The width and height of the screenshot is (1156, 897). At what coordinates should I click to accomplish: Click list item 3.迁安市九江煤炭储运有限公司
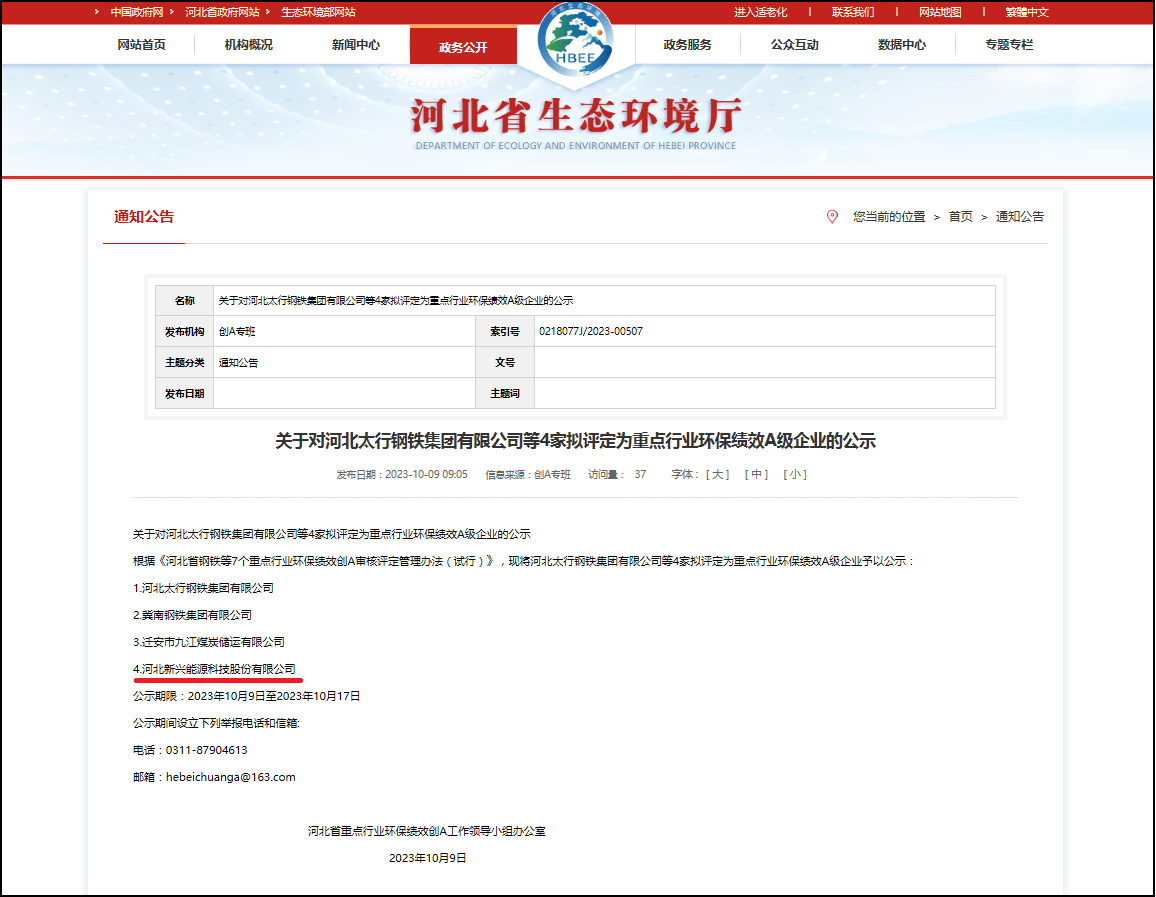pyautogui.click(x=209, y=642)
